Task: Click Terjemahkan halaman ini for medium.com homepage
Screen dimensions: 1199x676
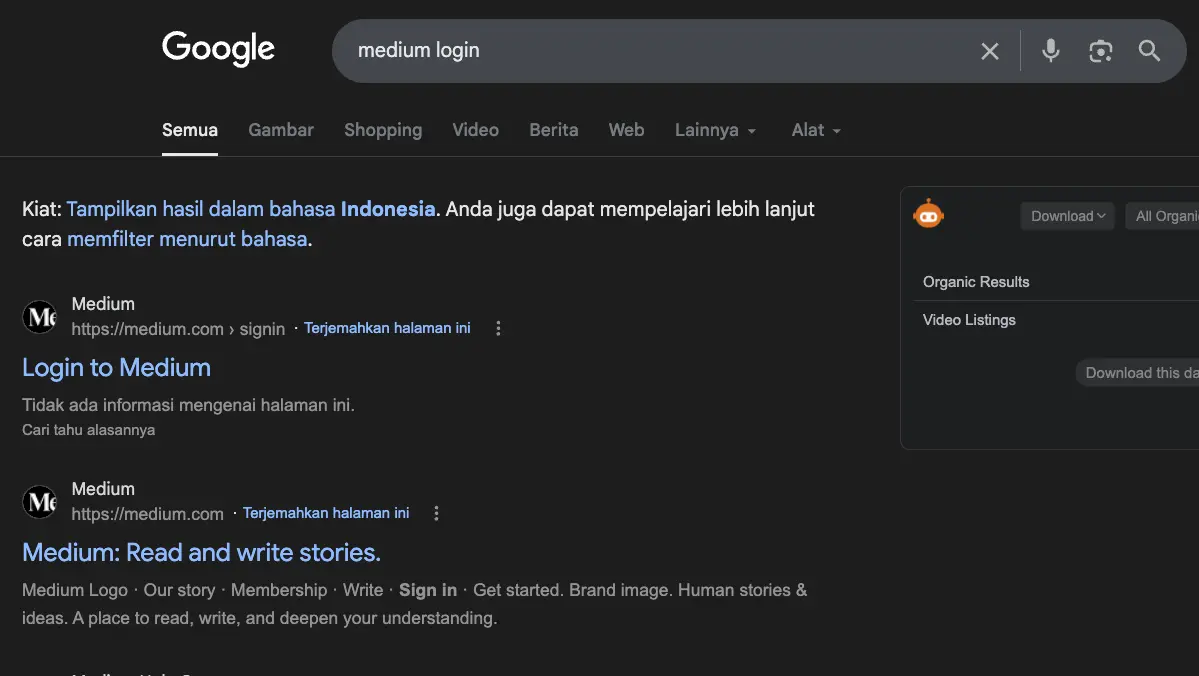Action: 326,513
